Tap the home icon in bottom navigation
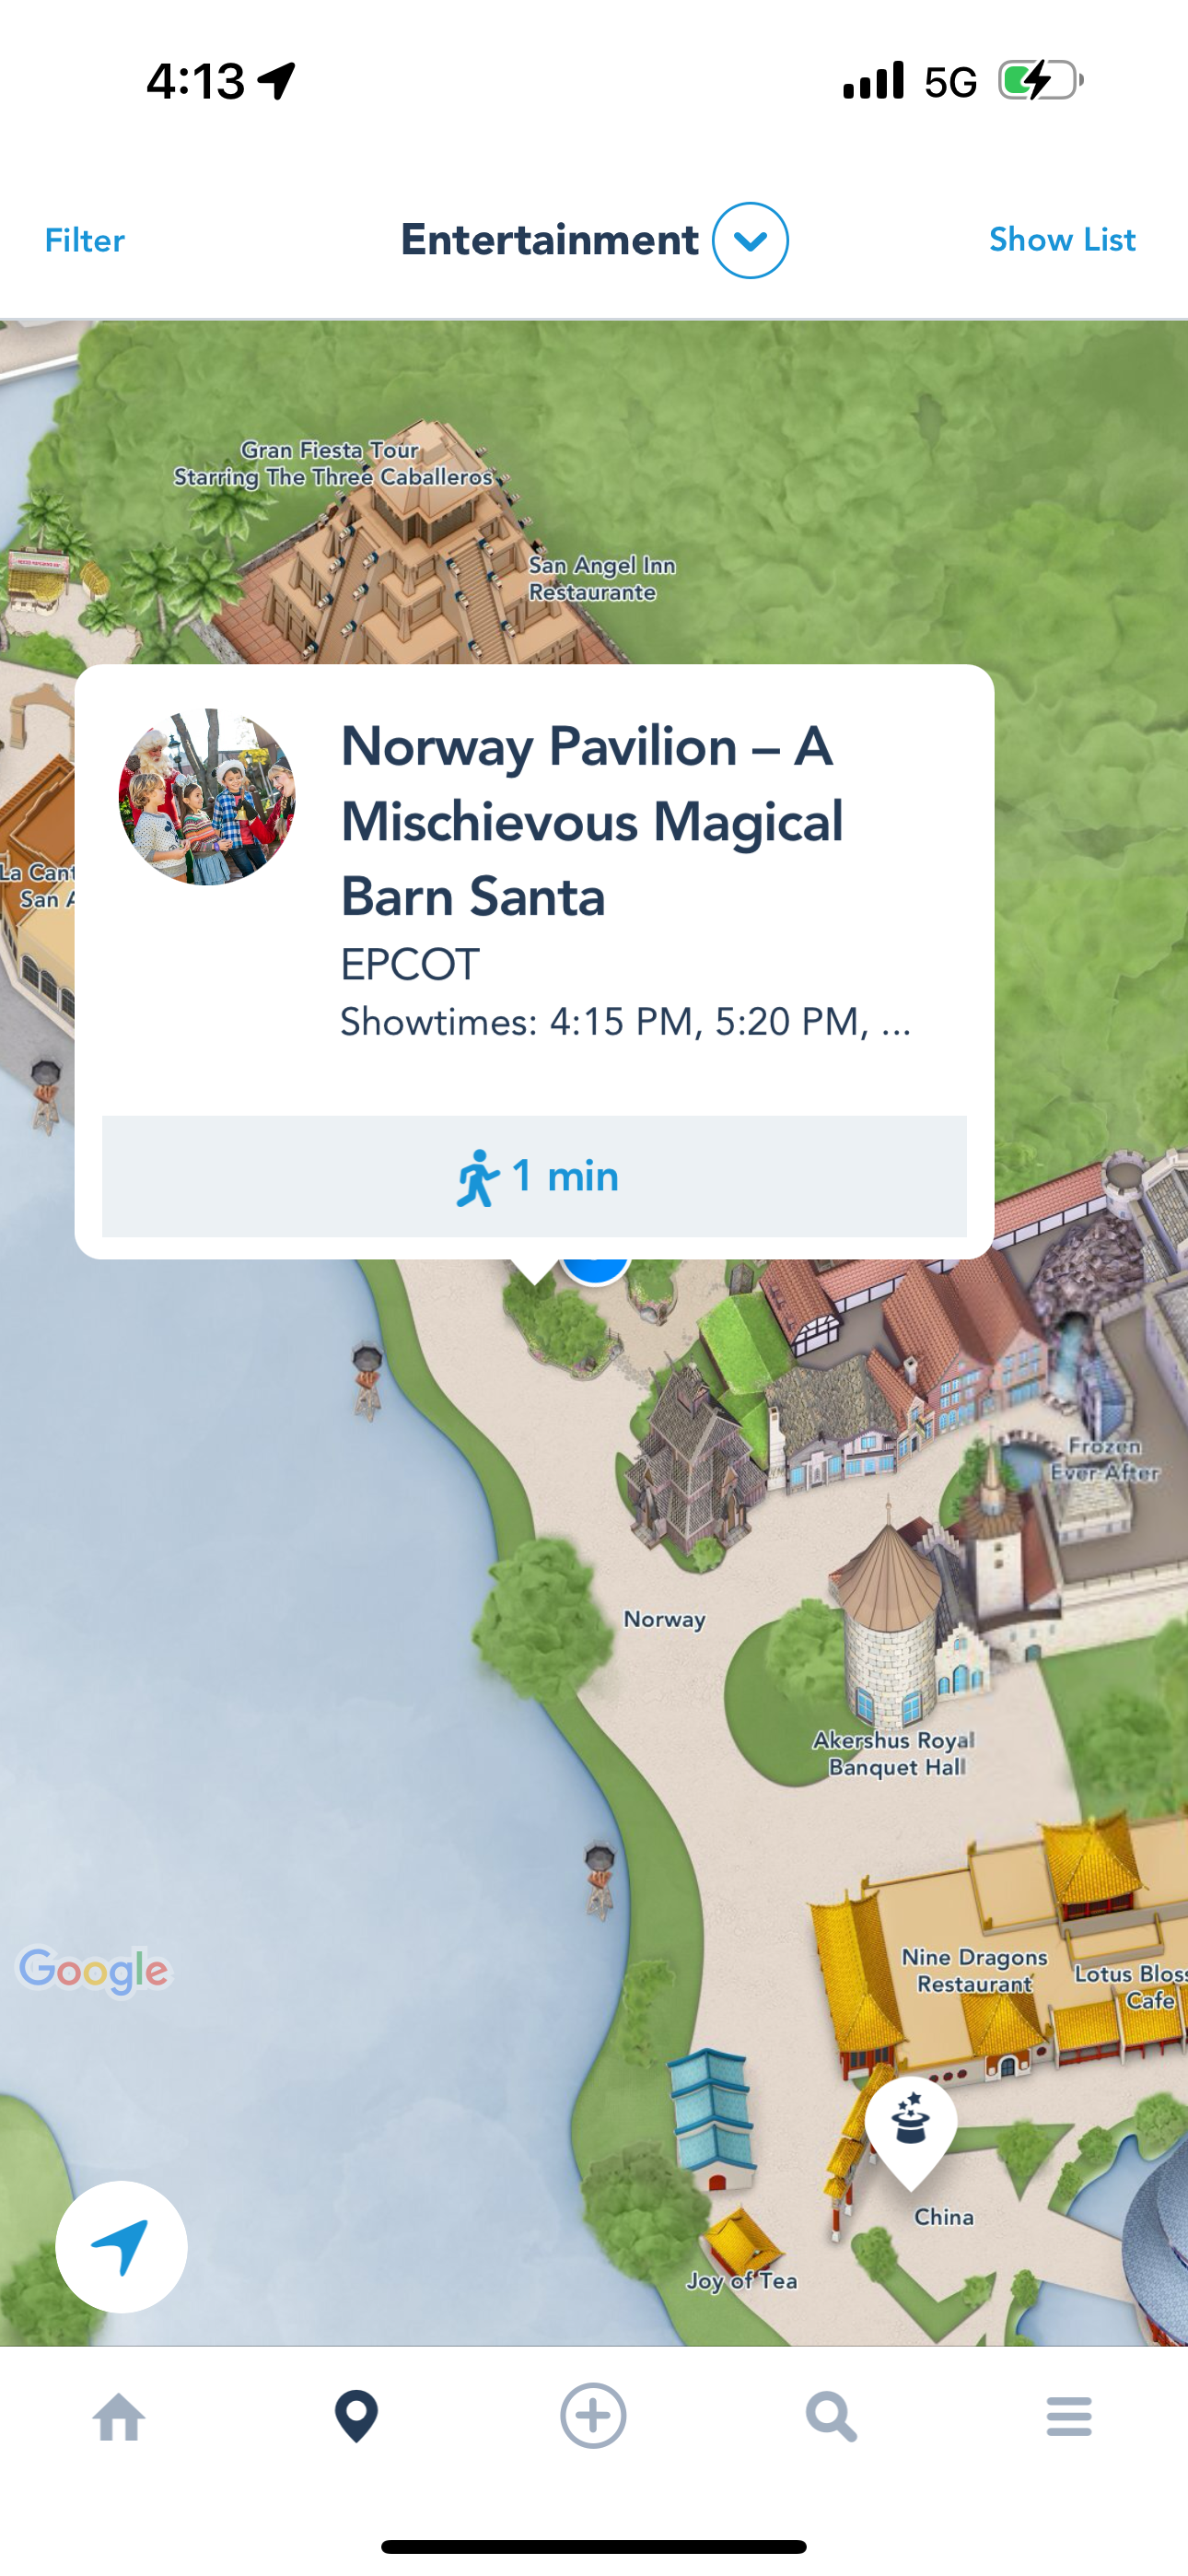 [119, 2418]
